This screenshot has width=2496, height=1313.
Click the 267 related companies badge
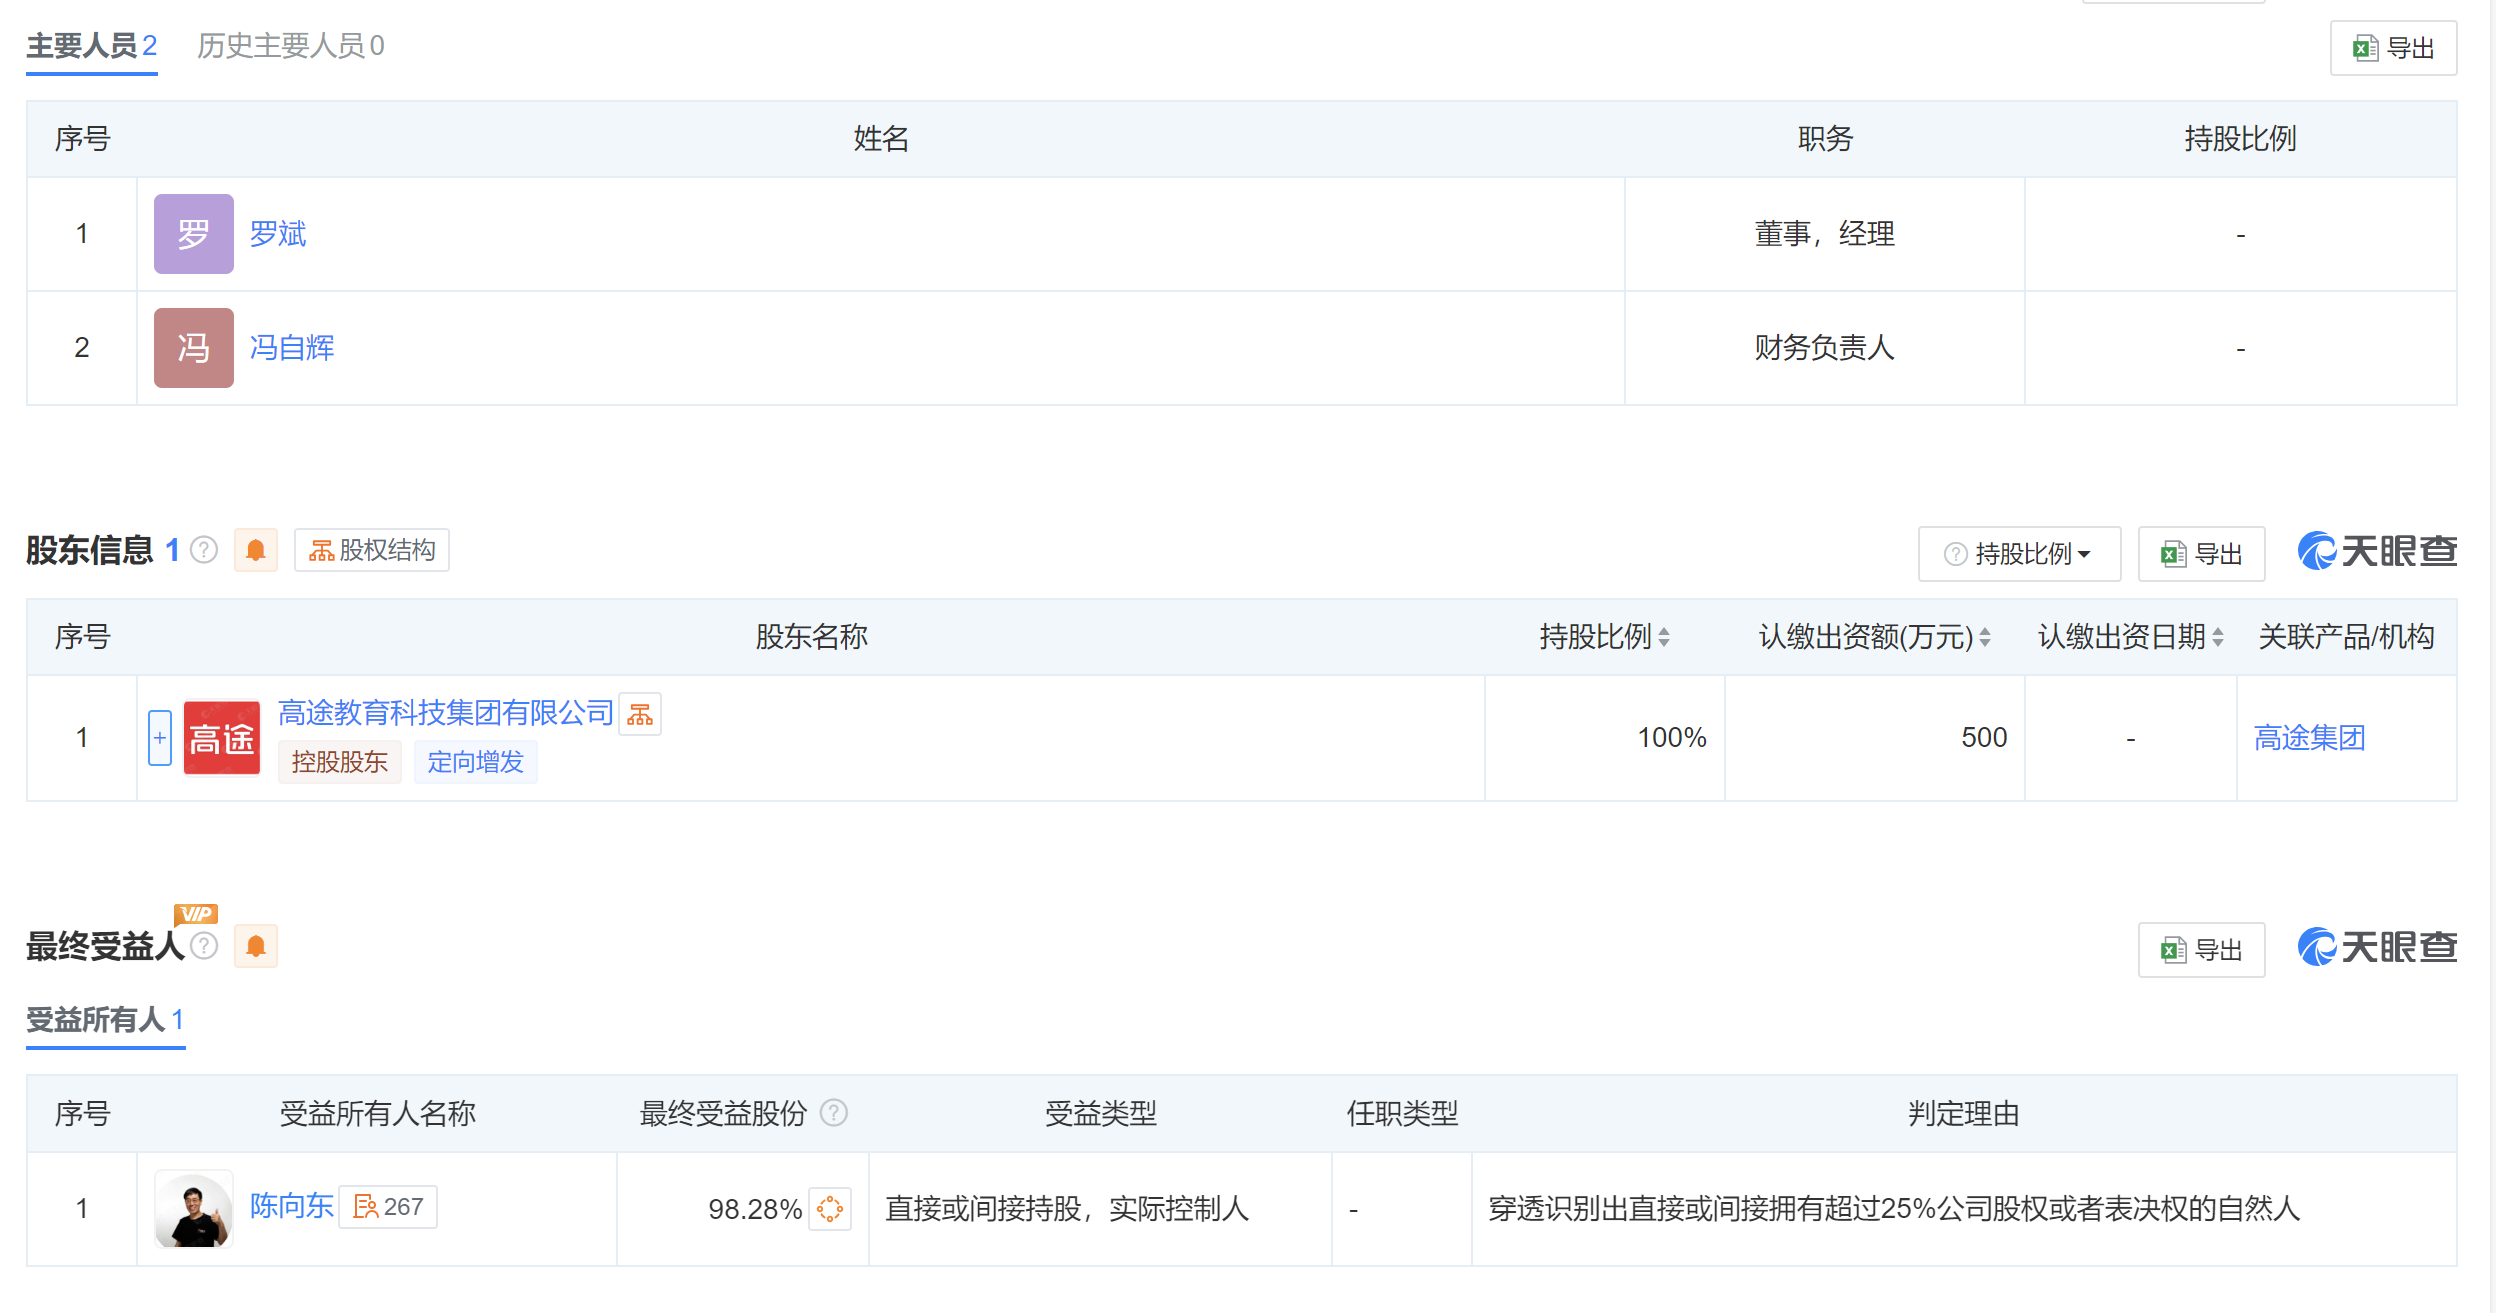(x=388, y=1207)
